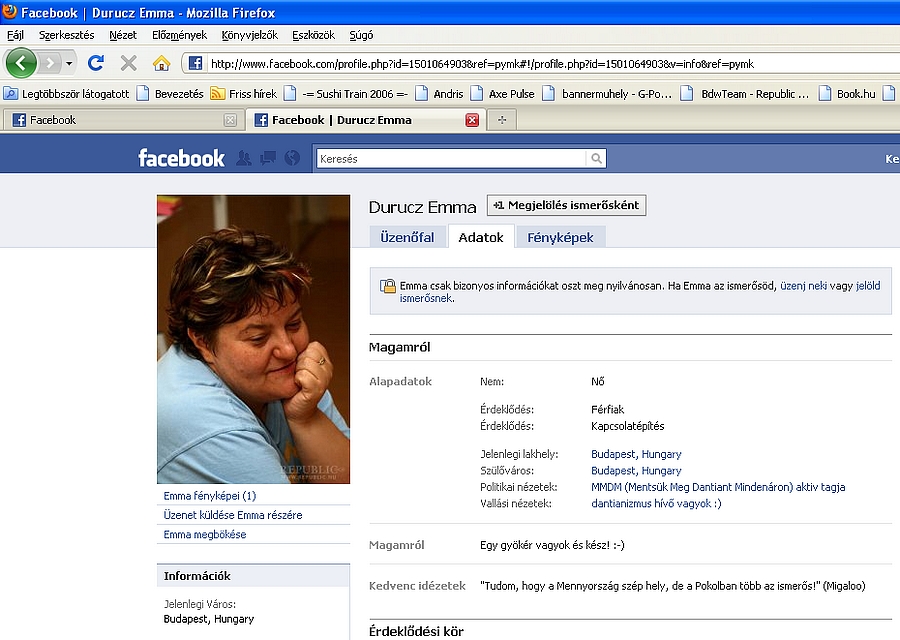Switch to the Fényképek tab
Viewport: 900px width, 640px height.
pos(560,237)
